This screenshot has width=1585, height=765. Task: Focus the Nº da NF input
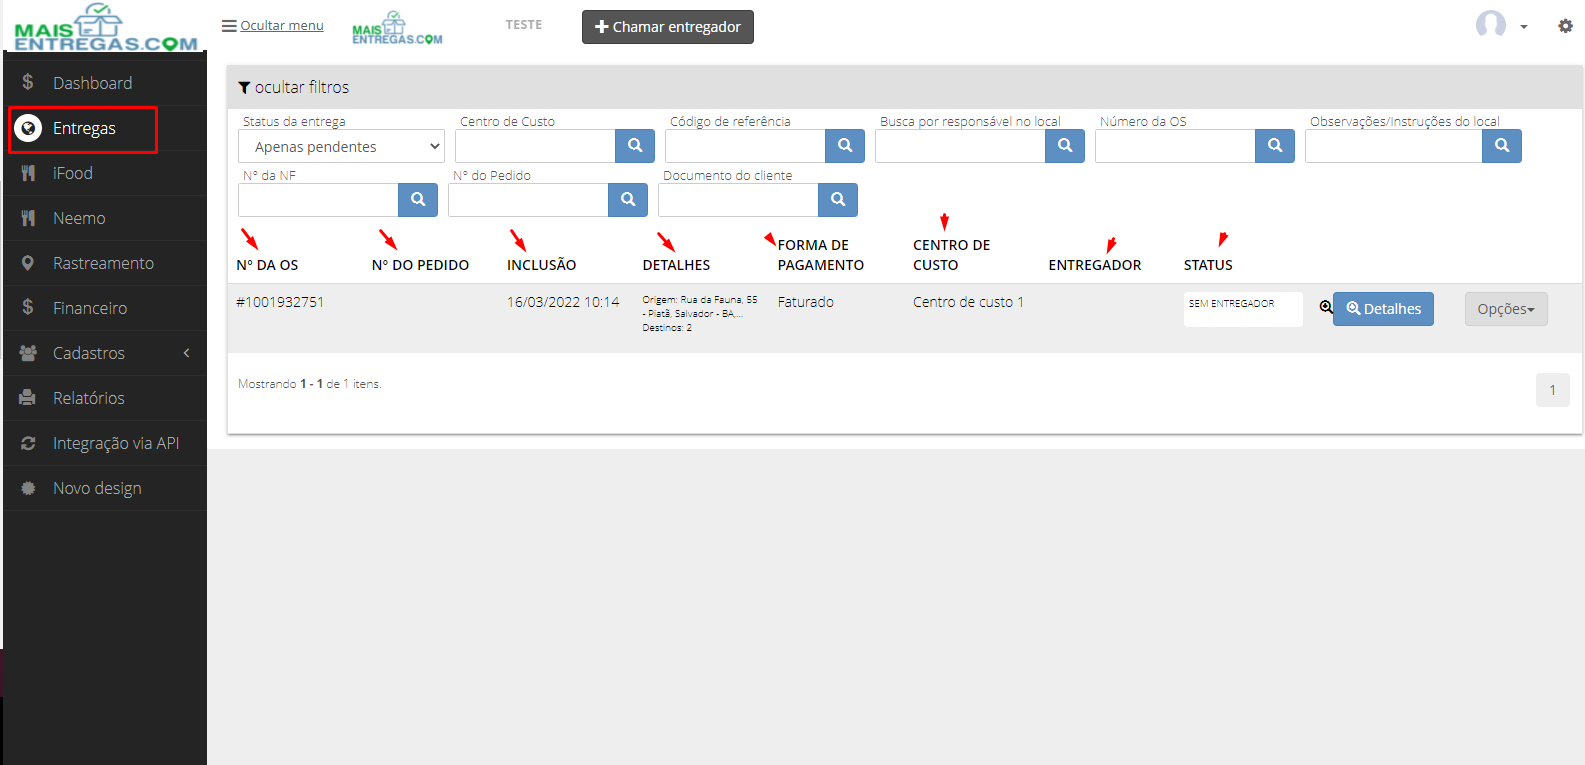click(x=318, y=200)
